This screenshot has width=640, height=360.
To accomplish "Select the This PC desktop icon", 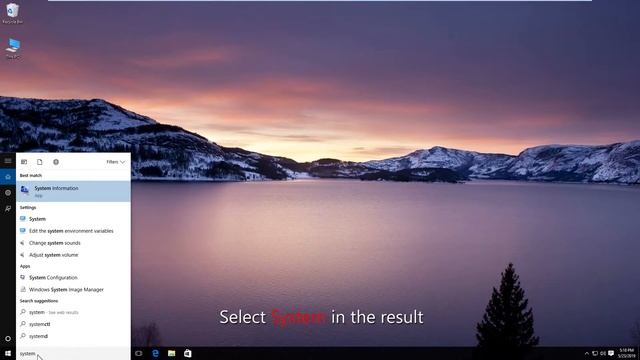I will pyautogui.click(x=13, y=48).
